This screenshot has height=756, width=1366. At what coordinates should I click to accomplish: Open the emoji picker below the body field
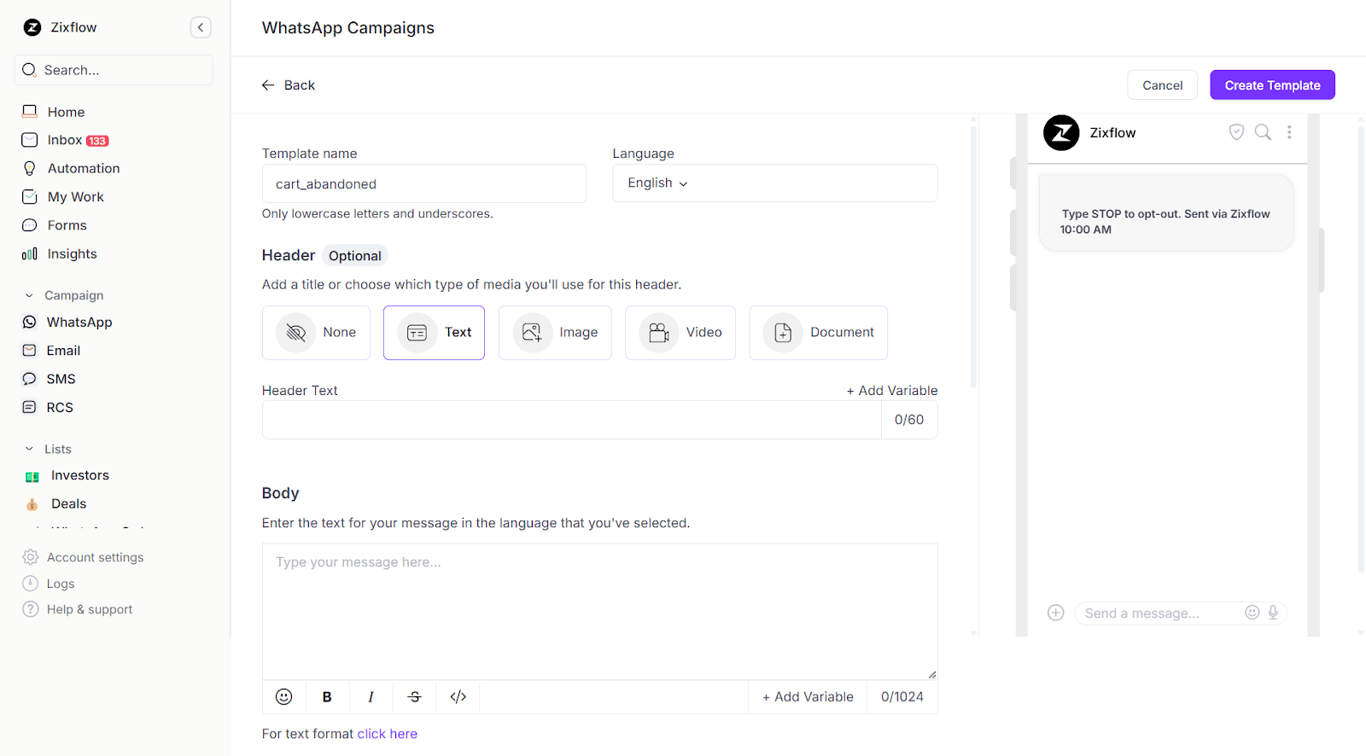(284, 696)
